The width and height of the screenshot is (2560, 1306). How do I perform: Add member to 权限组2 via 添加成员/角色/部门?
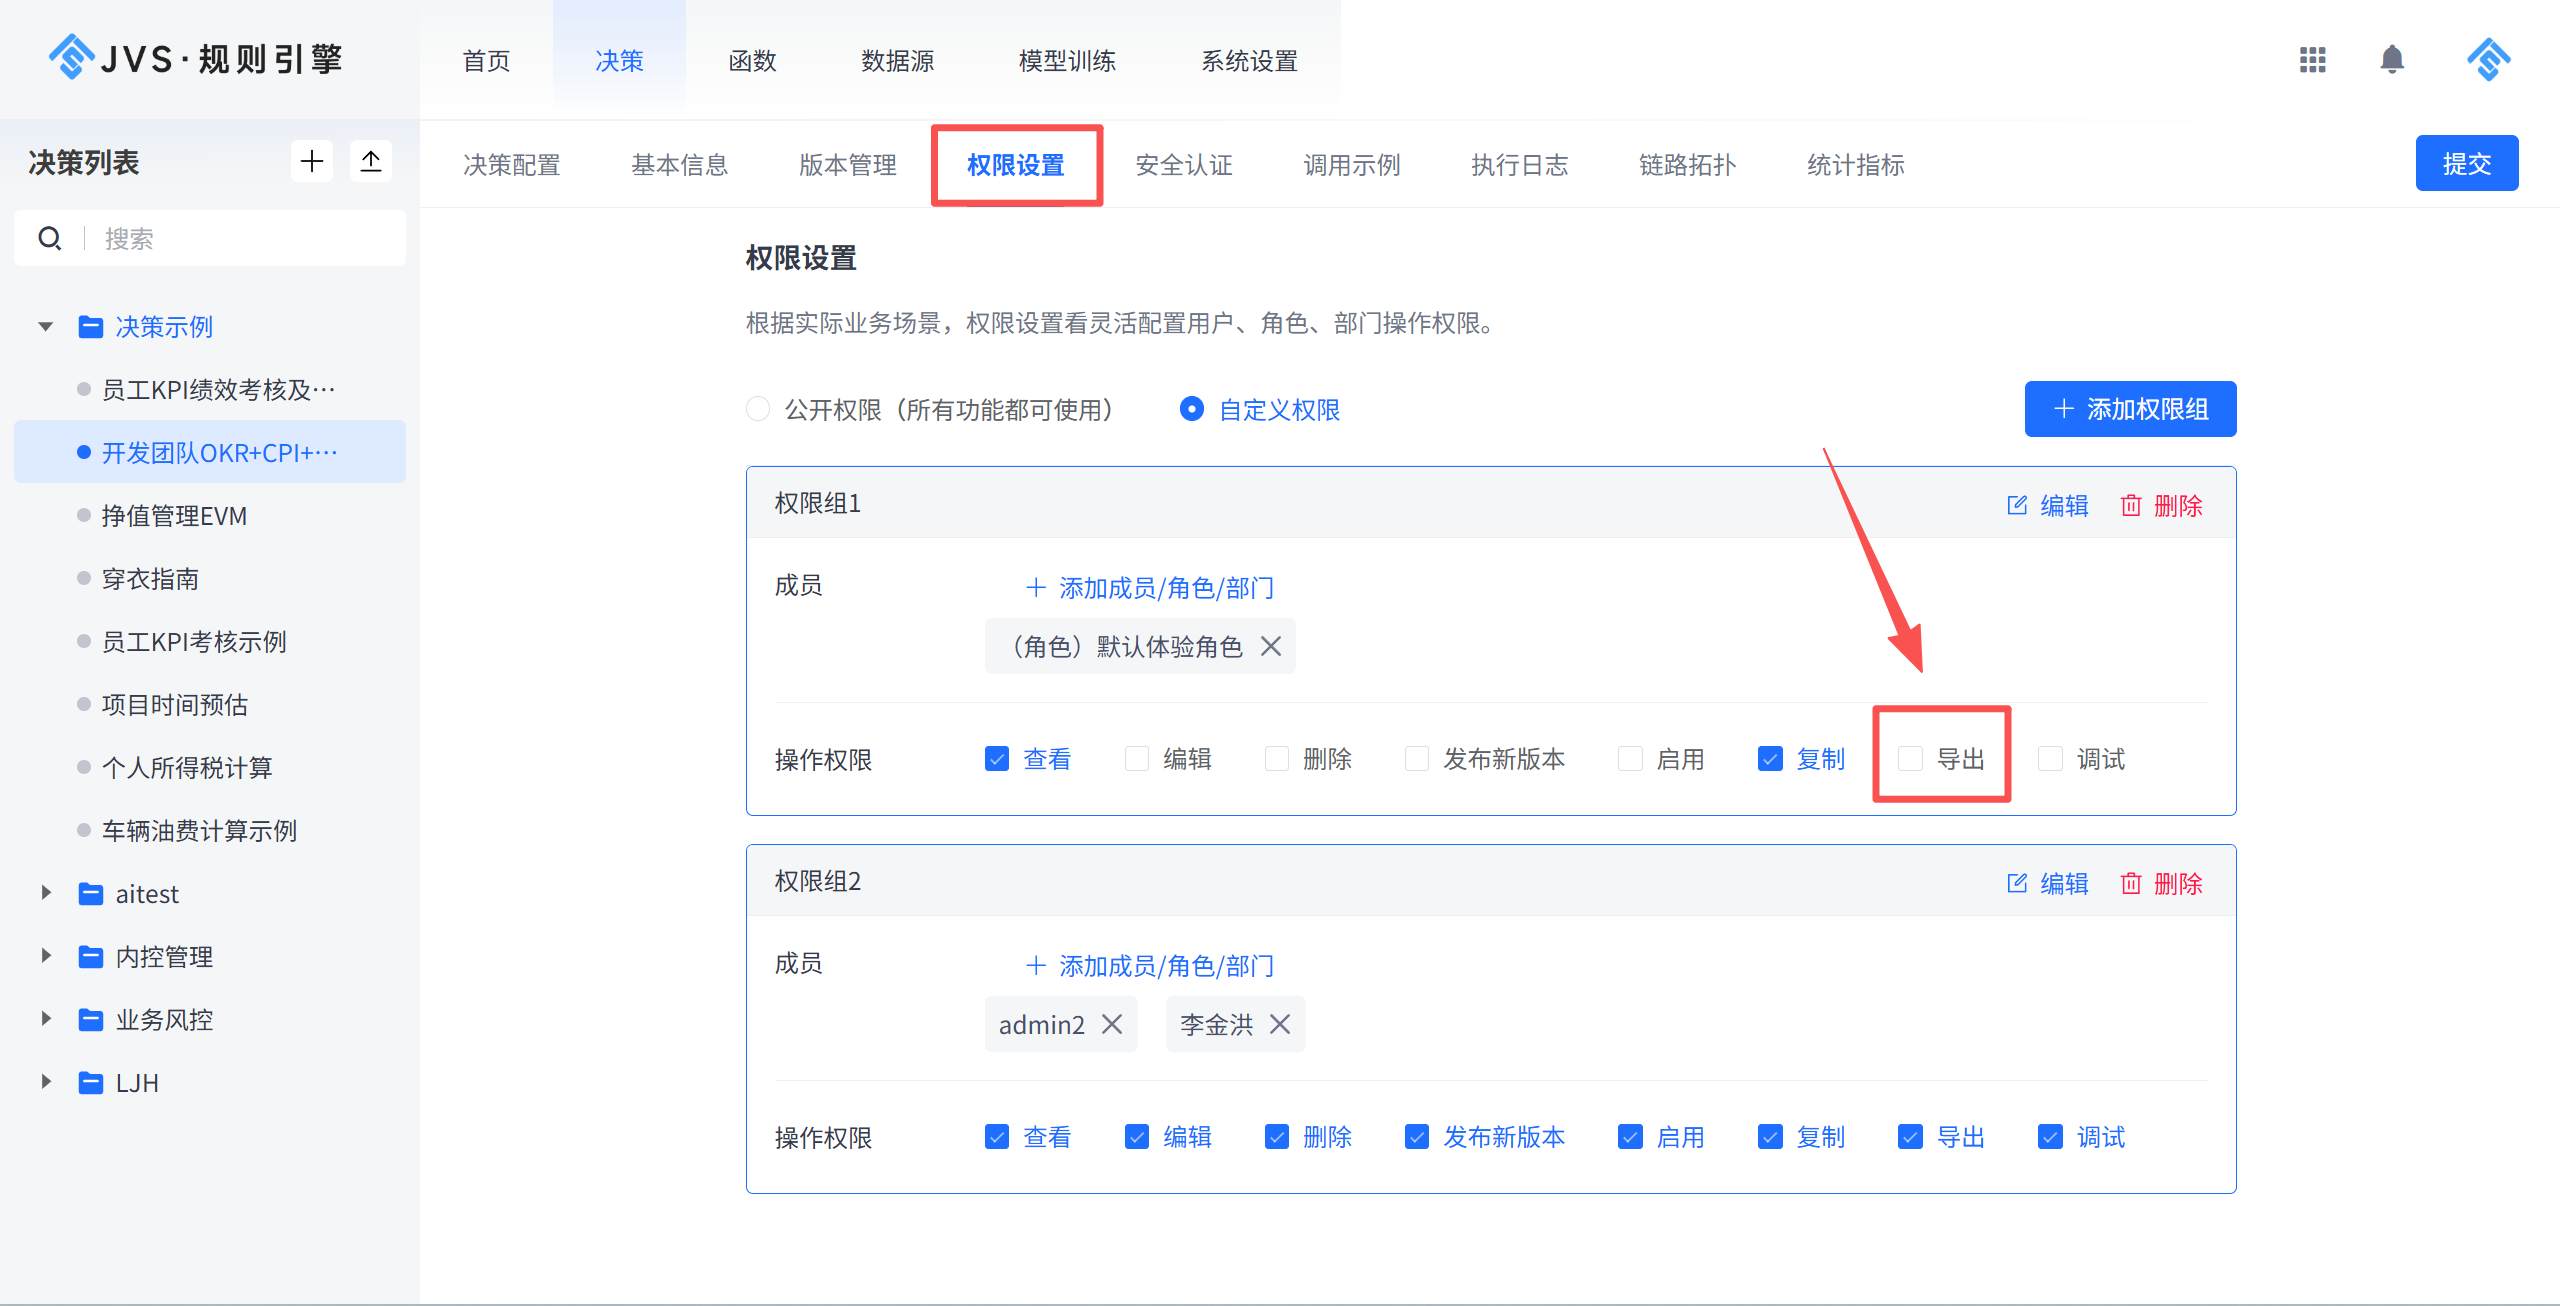(x=1150, y=966)
